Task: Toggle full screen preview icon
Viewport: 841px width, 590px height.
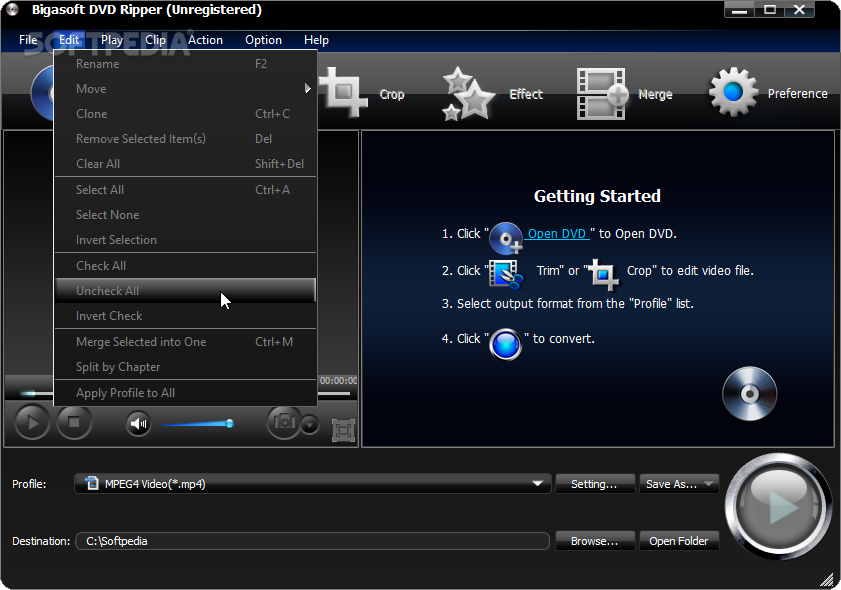Action: pyautogui.click(x=343, y=430)
